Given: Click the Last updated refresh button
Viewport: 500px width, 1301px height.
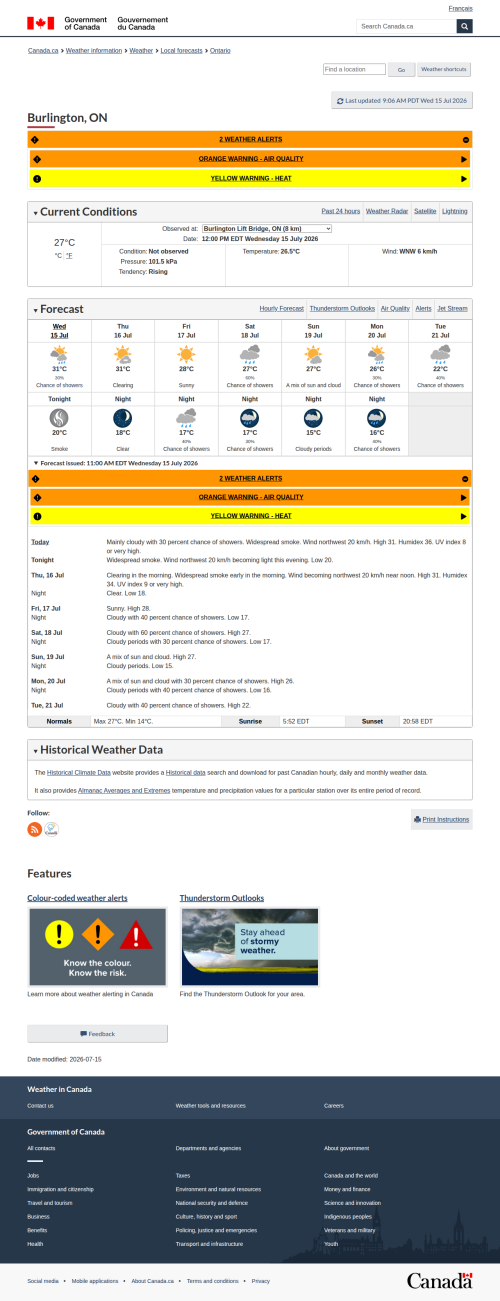Looking at the screenshot, I should pos(402,101).
